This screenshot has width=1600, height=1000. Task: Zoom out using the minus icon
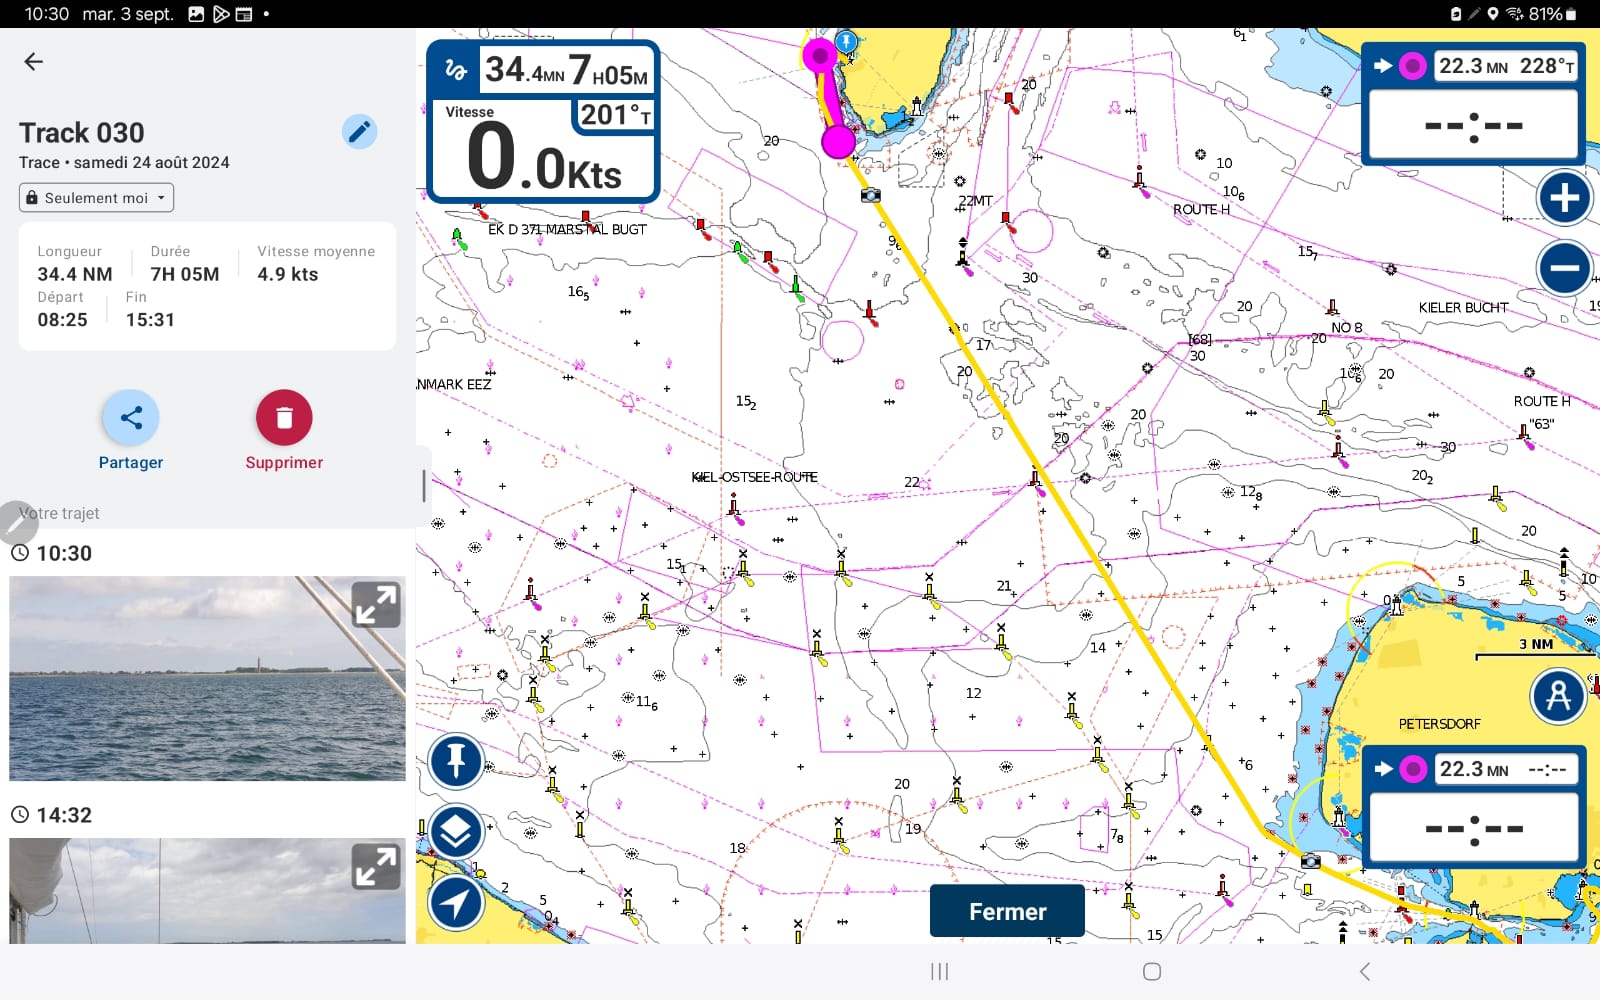pyautogui.click(x=1563, y=267)
